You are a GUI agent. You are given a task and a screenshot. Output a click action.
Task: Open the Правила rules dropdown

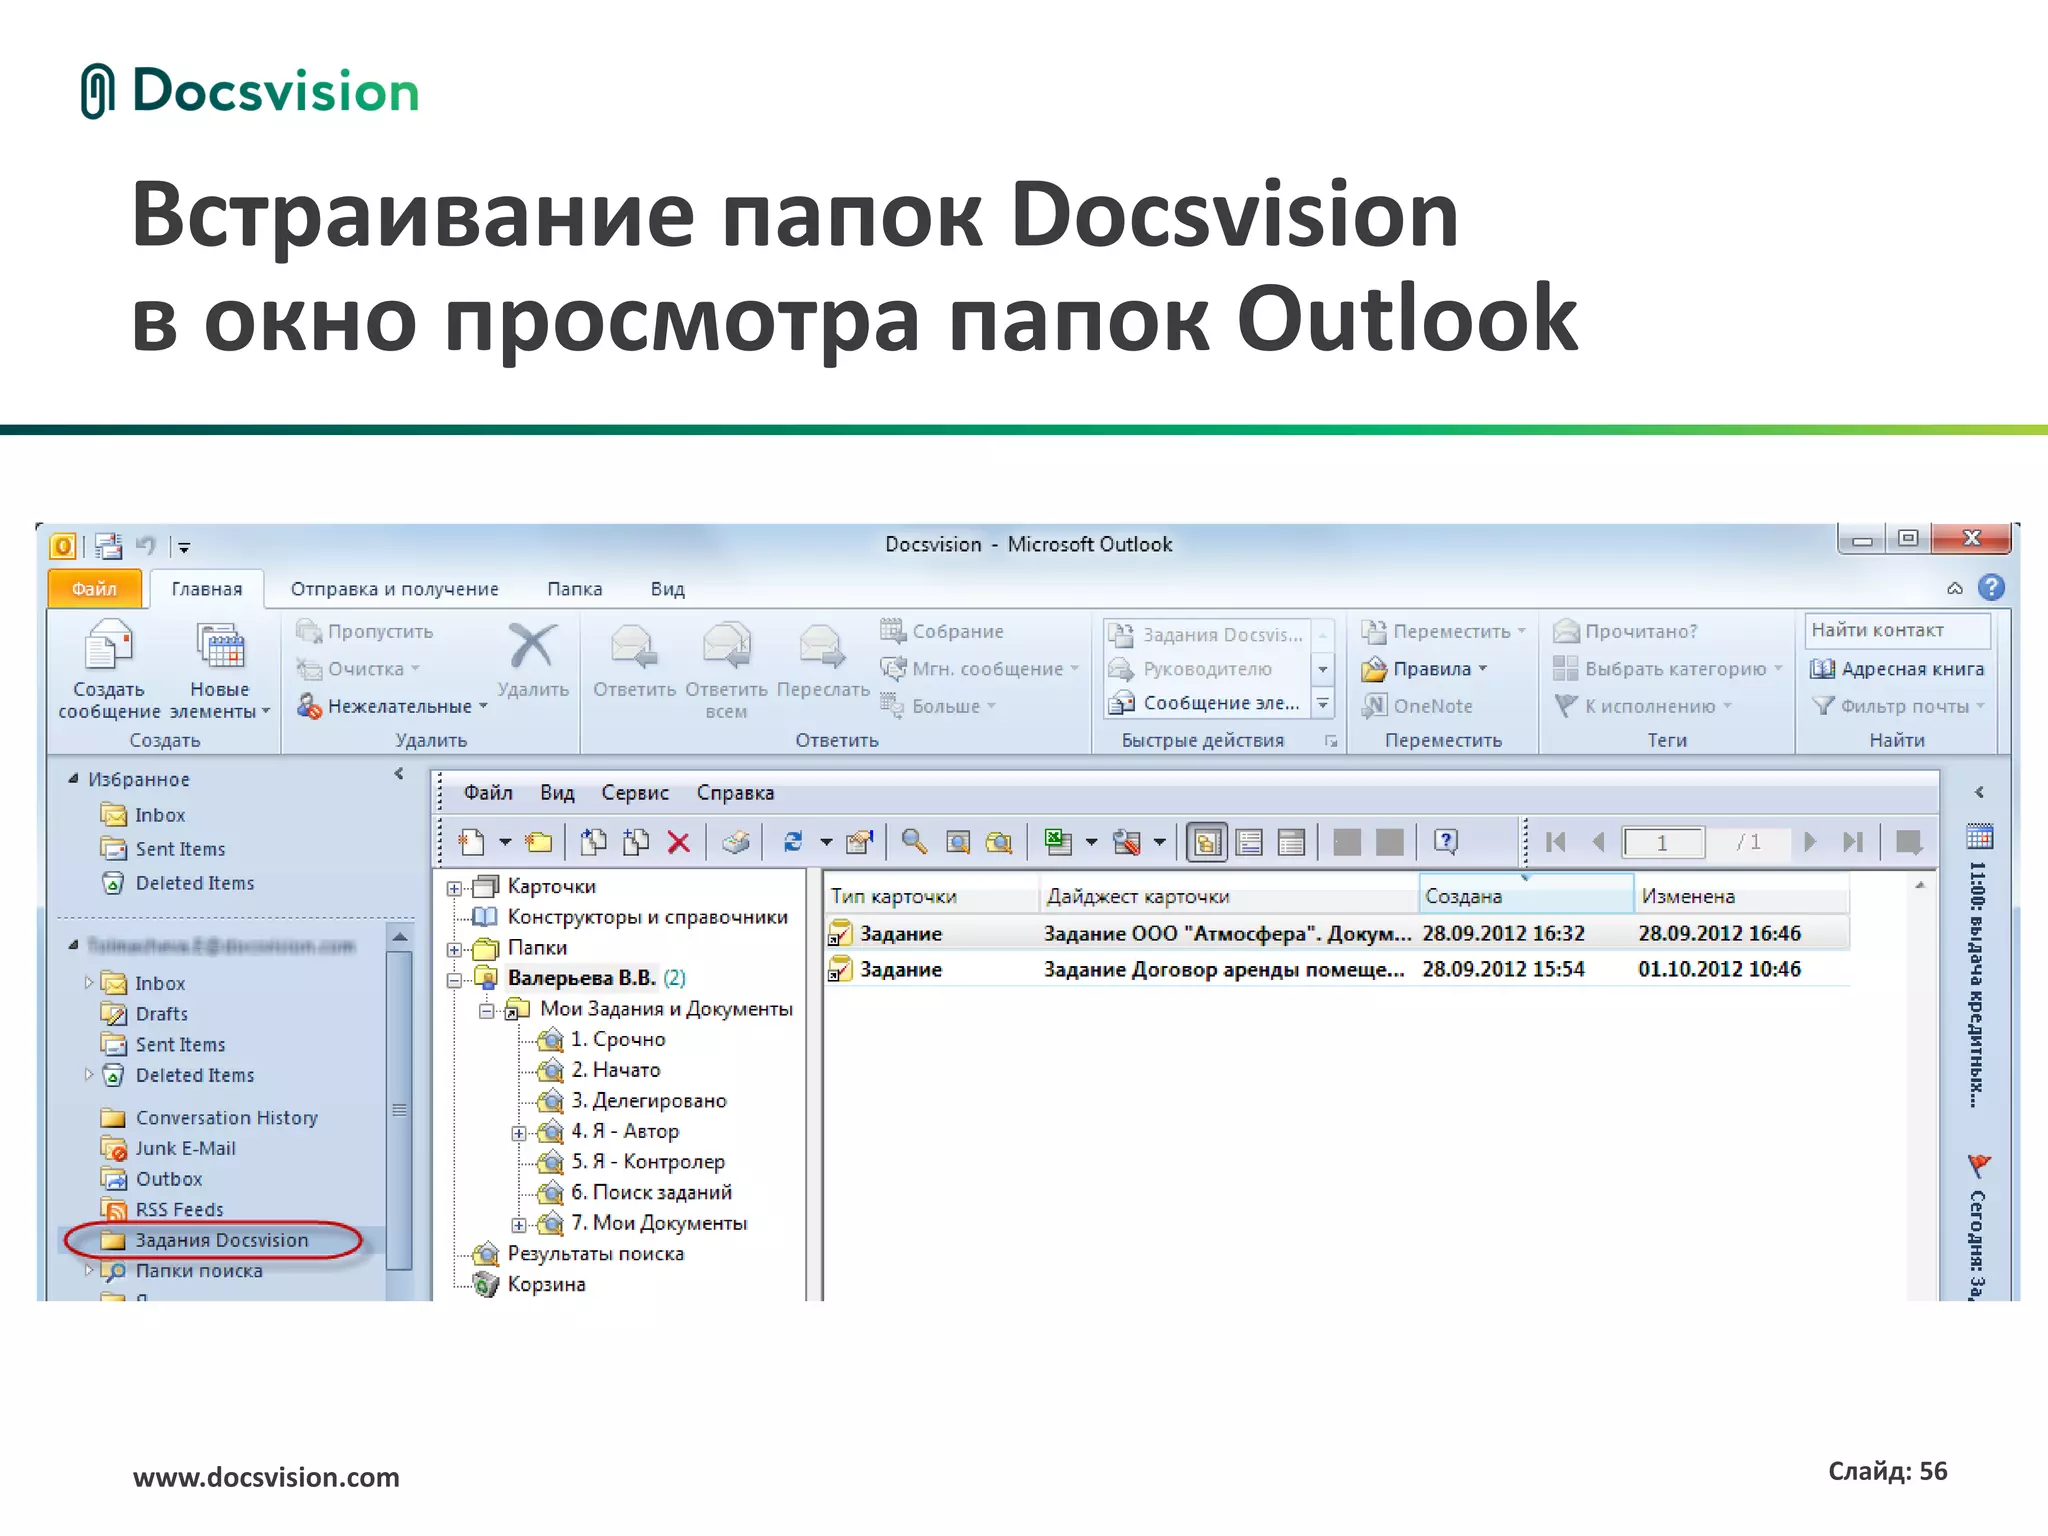coord(1425,669)
